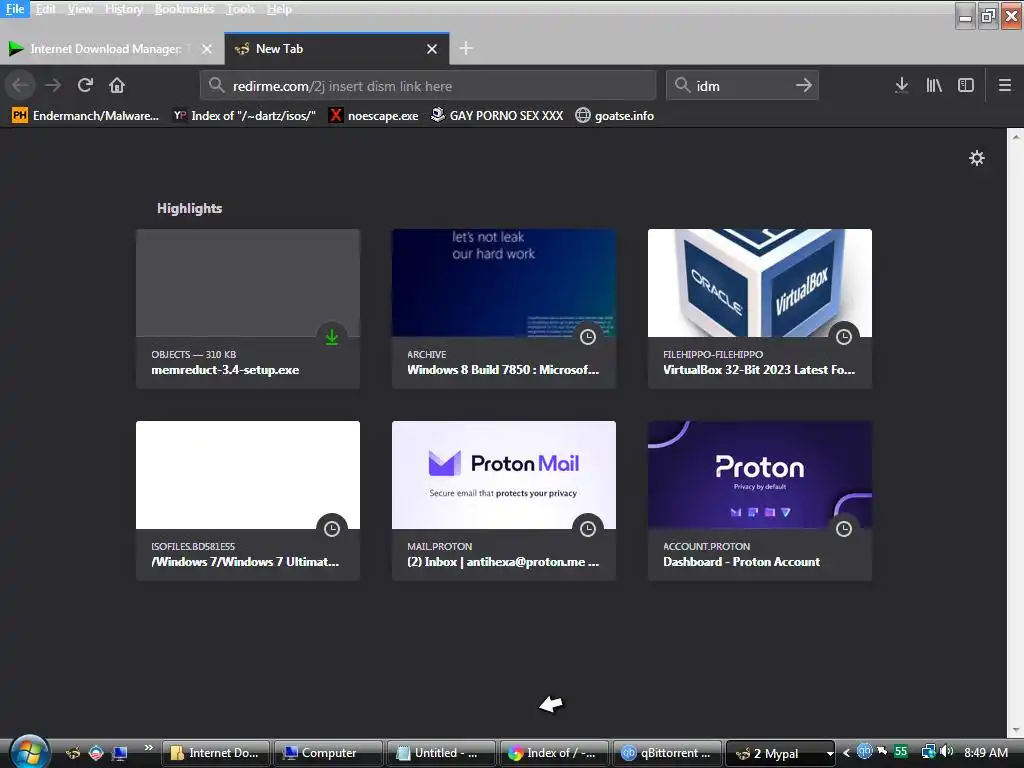Click history clock icon on Windows 8 Build card

coord(588,337)
